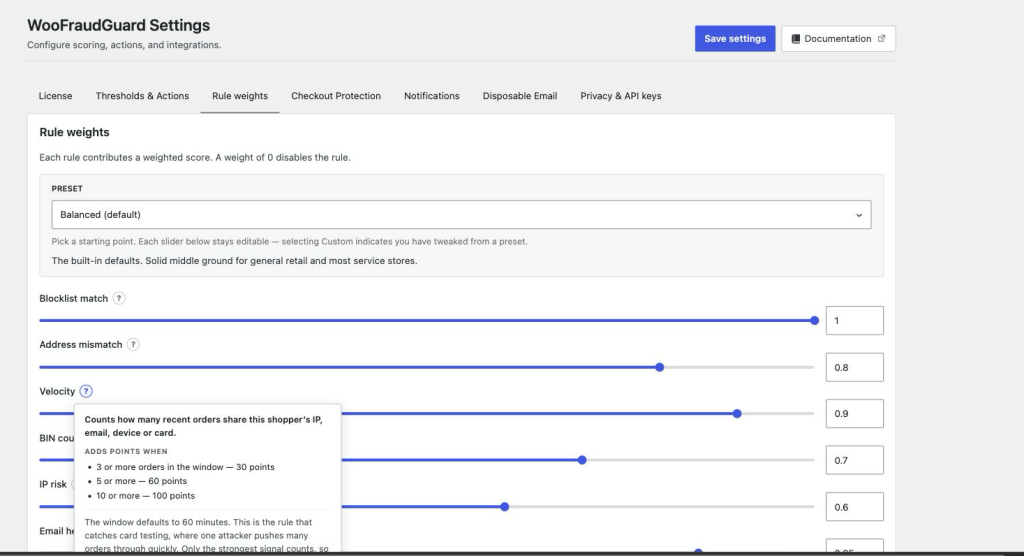Click the 'IP risk' label
The height and width of the screenshot is (556, 1024).
(x=53, y=484)
